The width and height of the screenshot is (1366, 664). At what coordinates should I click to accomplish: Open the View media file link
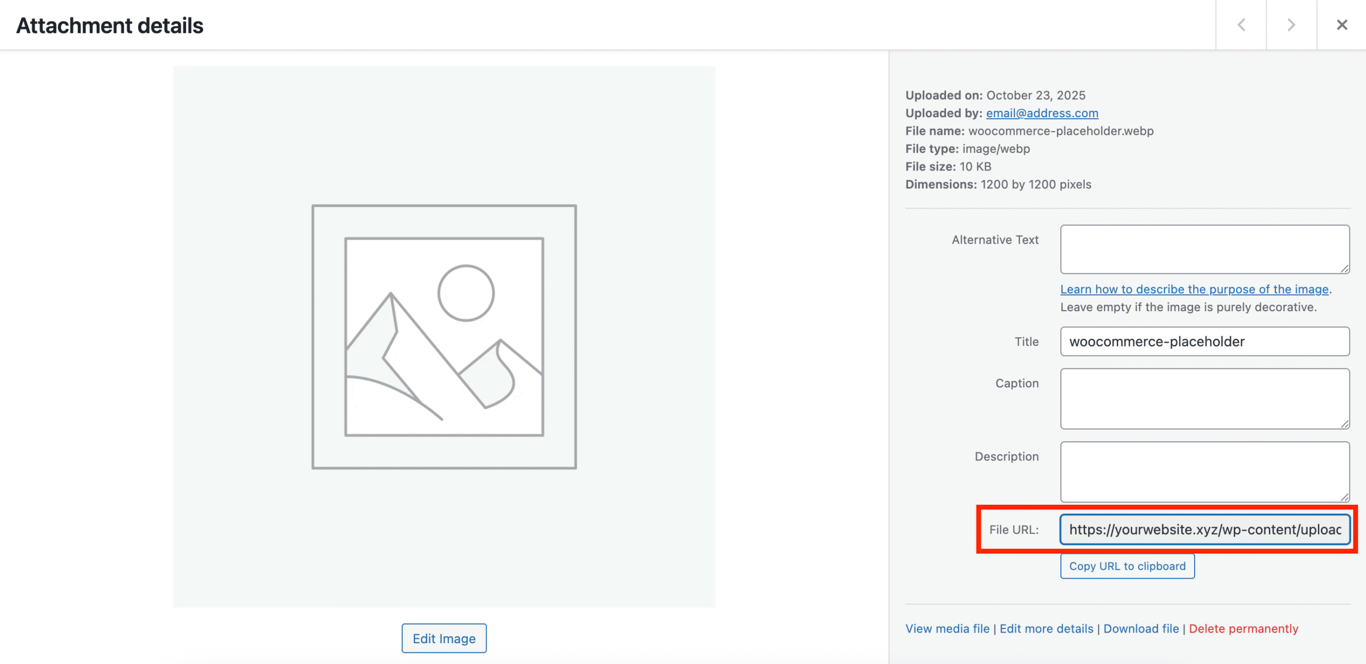947,628
